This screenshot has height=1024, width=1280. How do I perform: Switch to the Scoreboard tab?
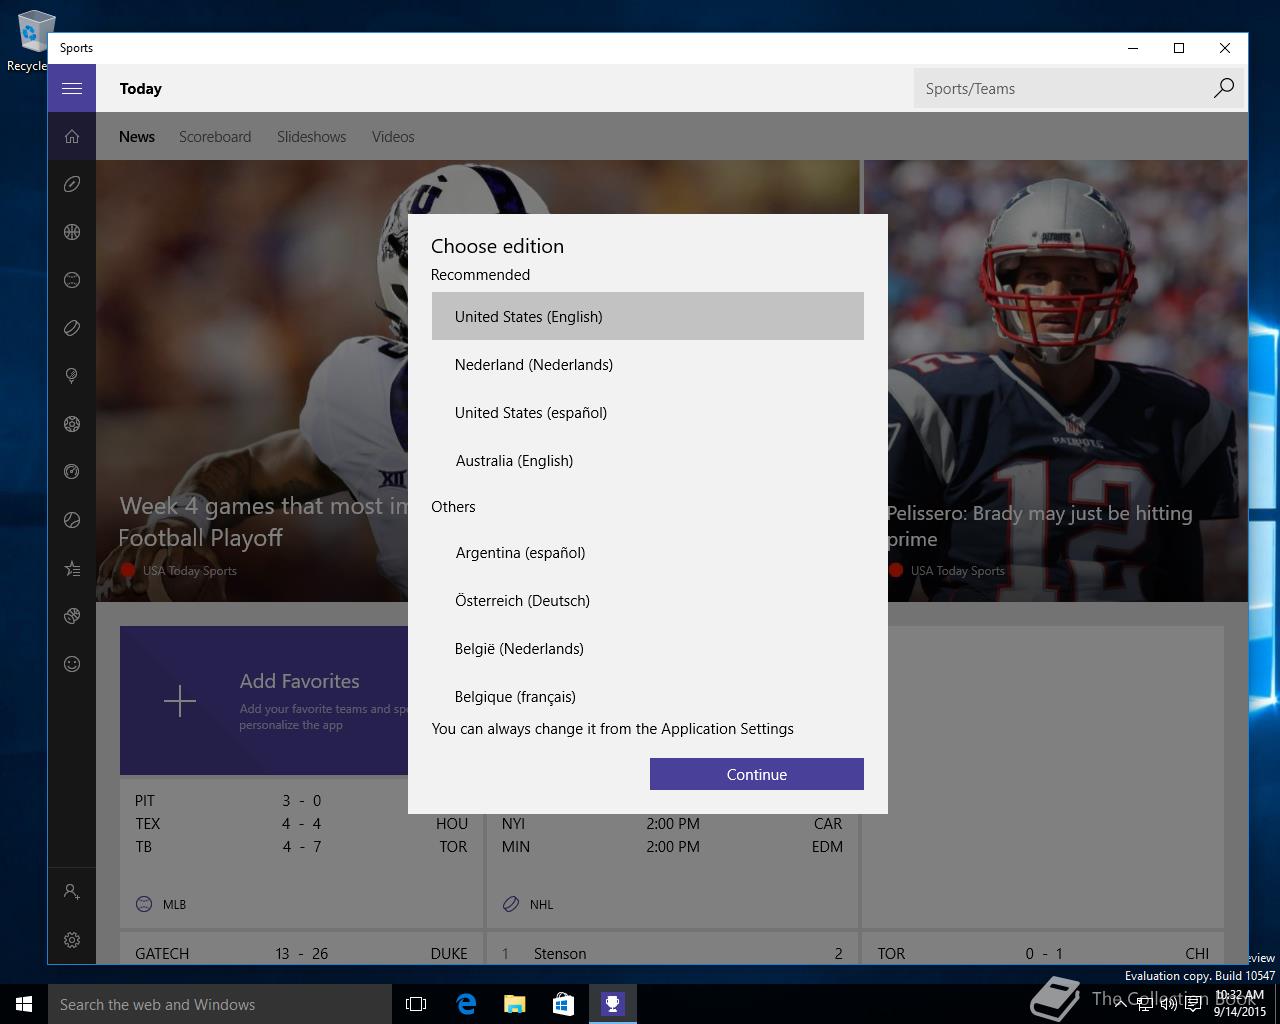coord(215,137)
